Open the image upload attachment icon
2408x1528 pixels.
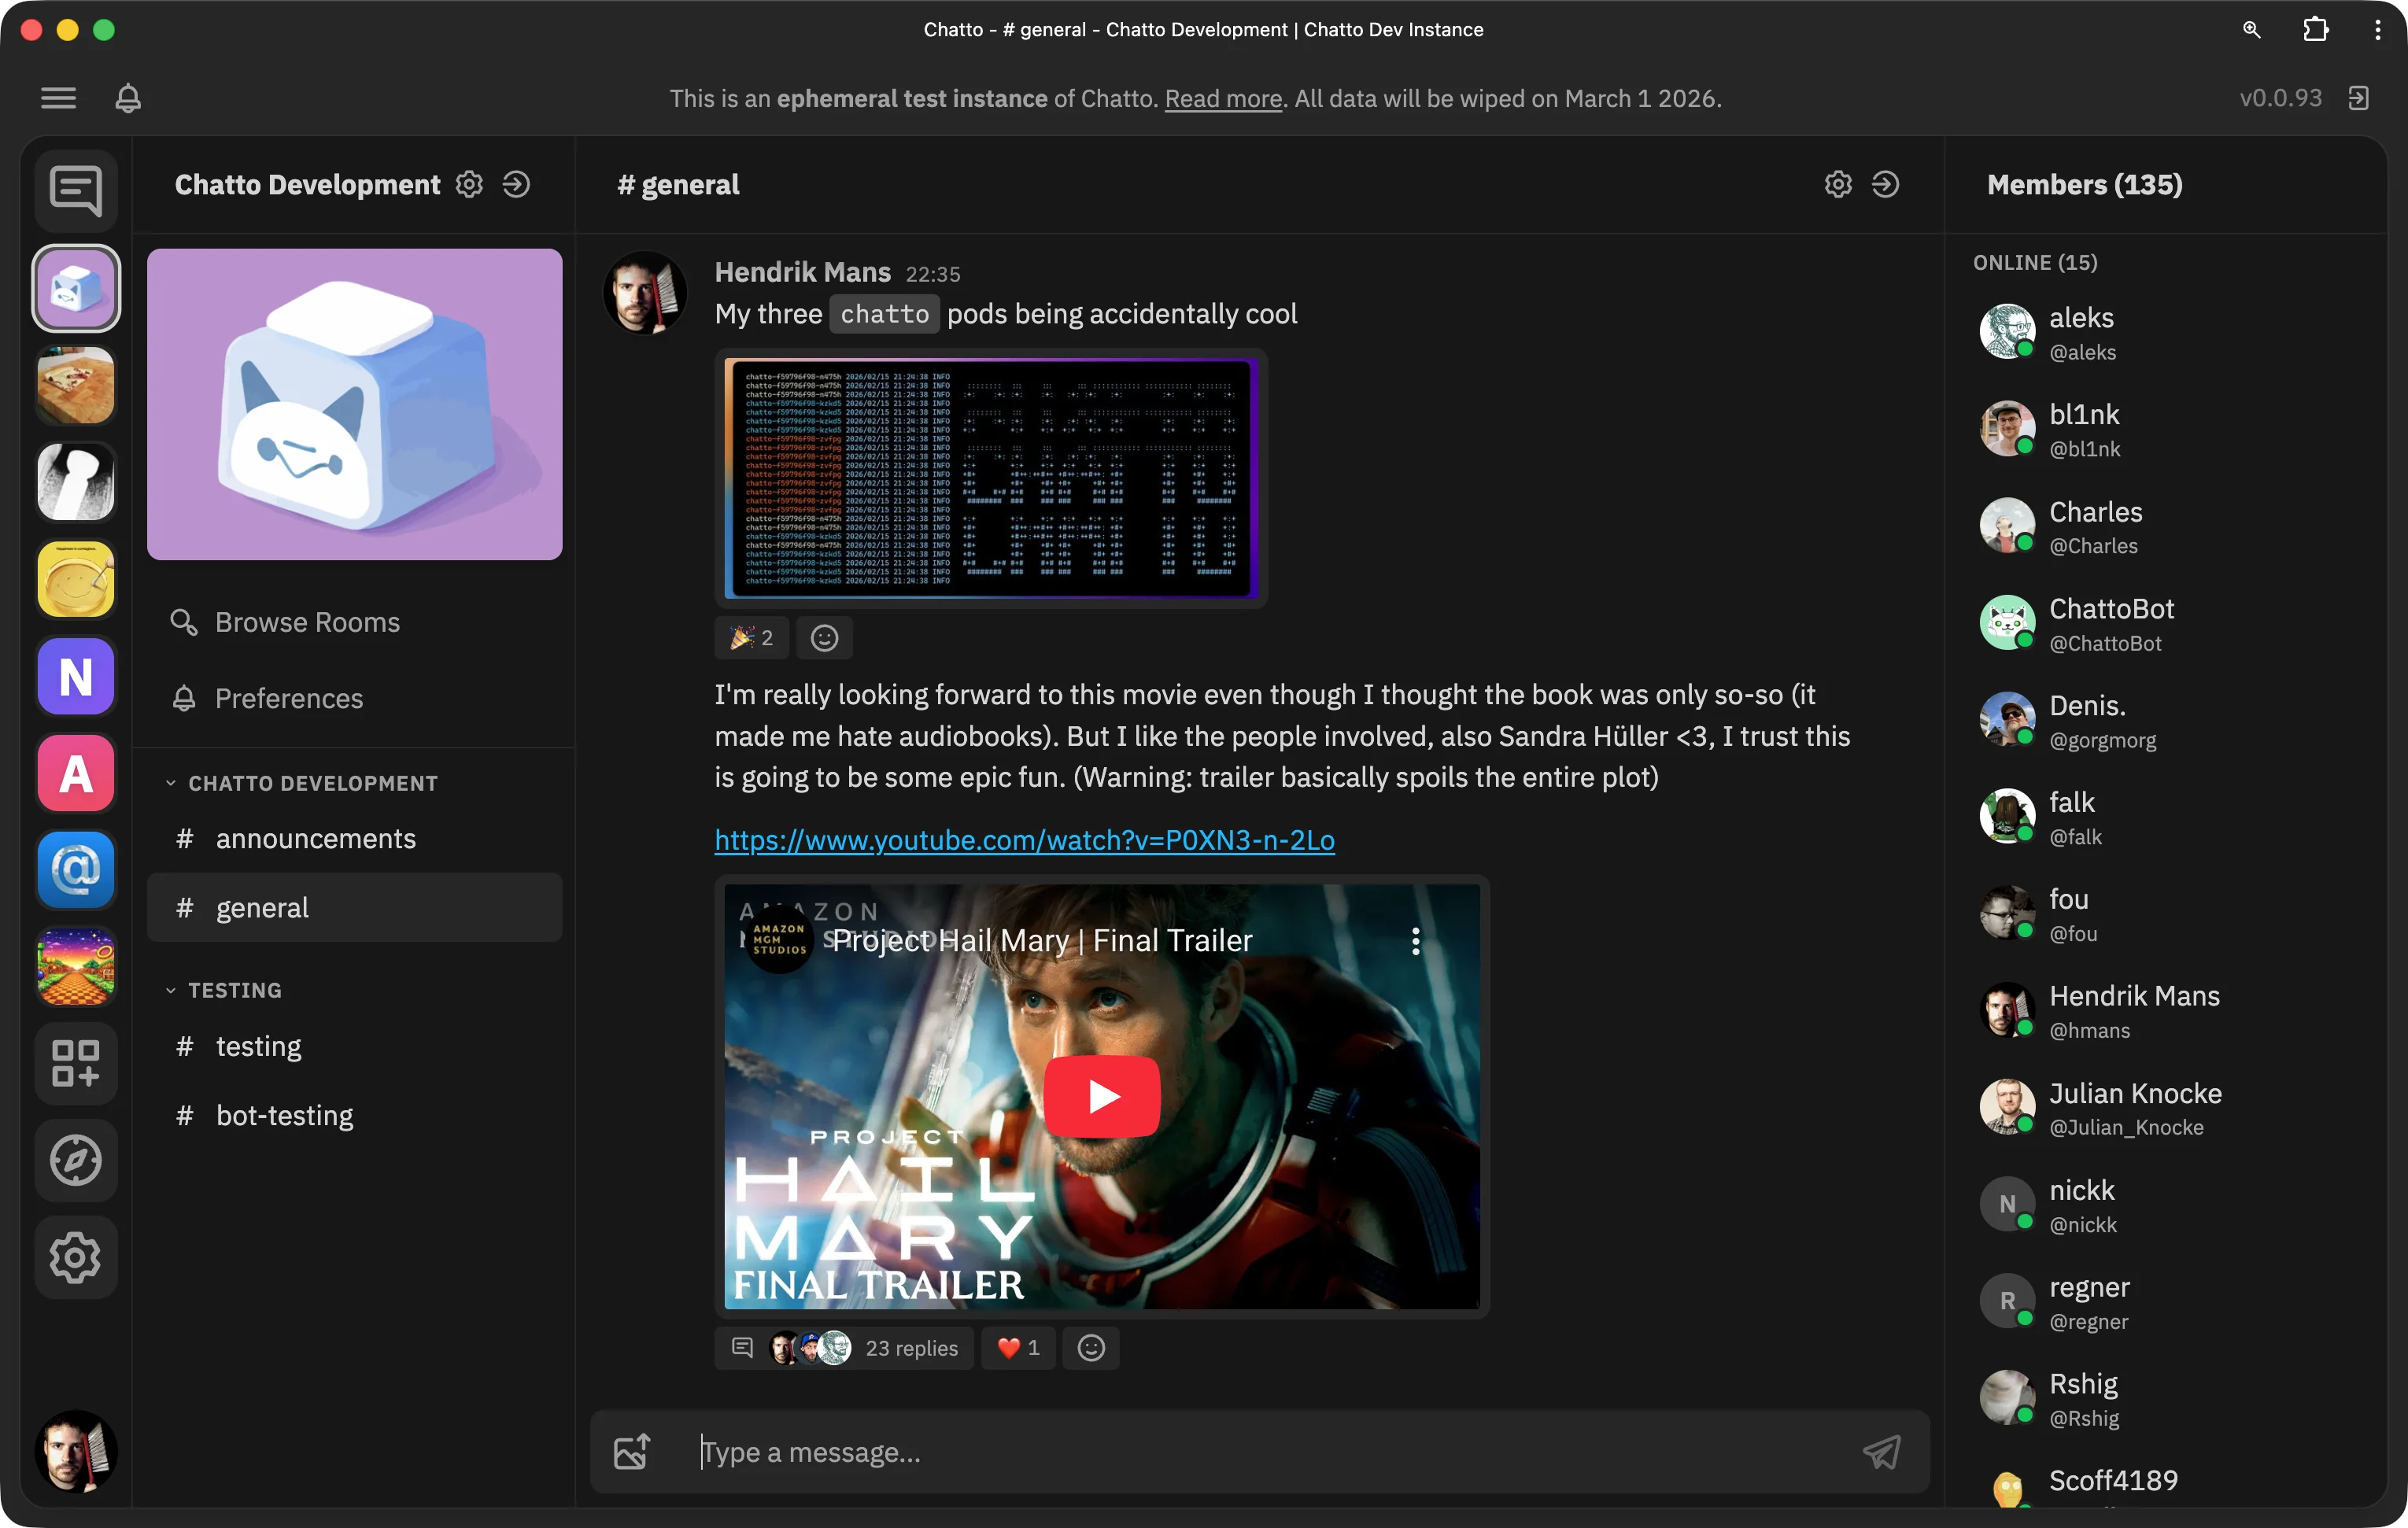click(632, 1452)
